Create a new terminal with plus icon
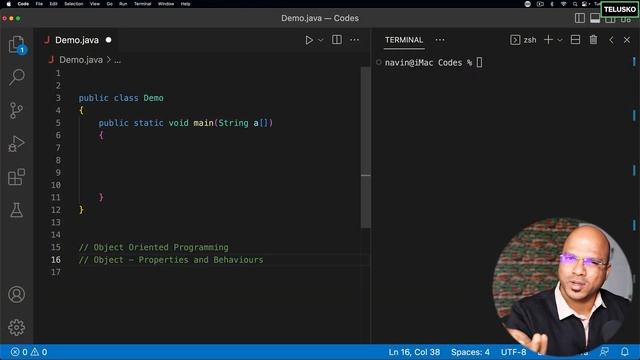Image resolution: width=640 pixels, height=360 pixels. (549, 40)
